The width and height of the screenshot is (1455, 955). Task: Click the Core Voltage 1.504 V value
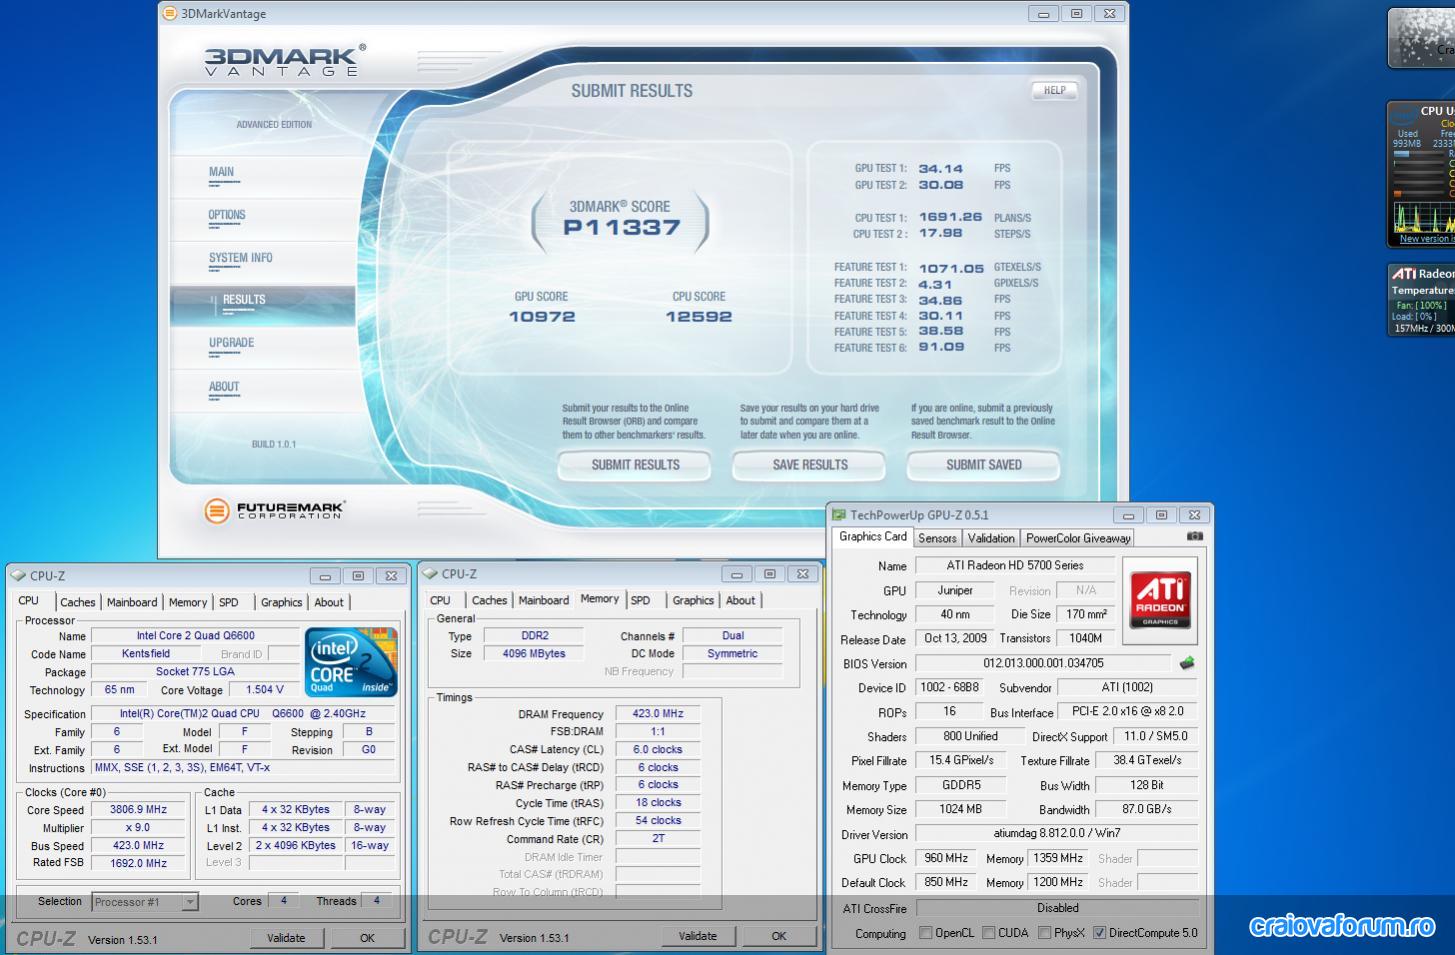click(x=265, y=690)
